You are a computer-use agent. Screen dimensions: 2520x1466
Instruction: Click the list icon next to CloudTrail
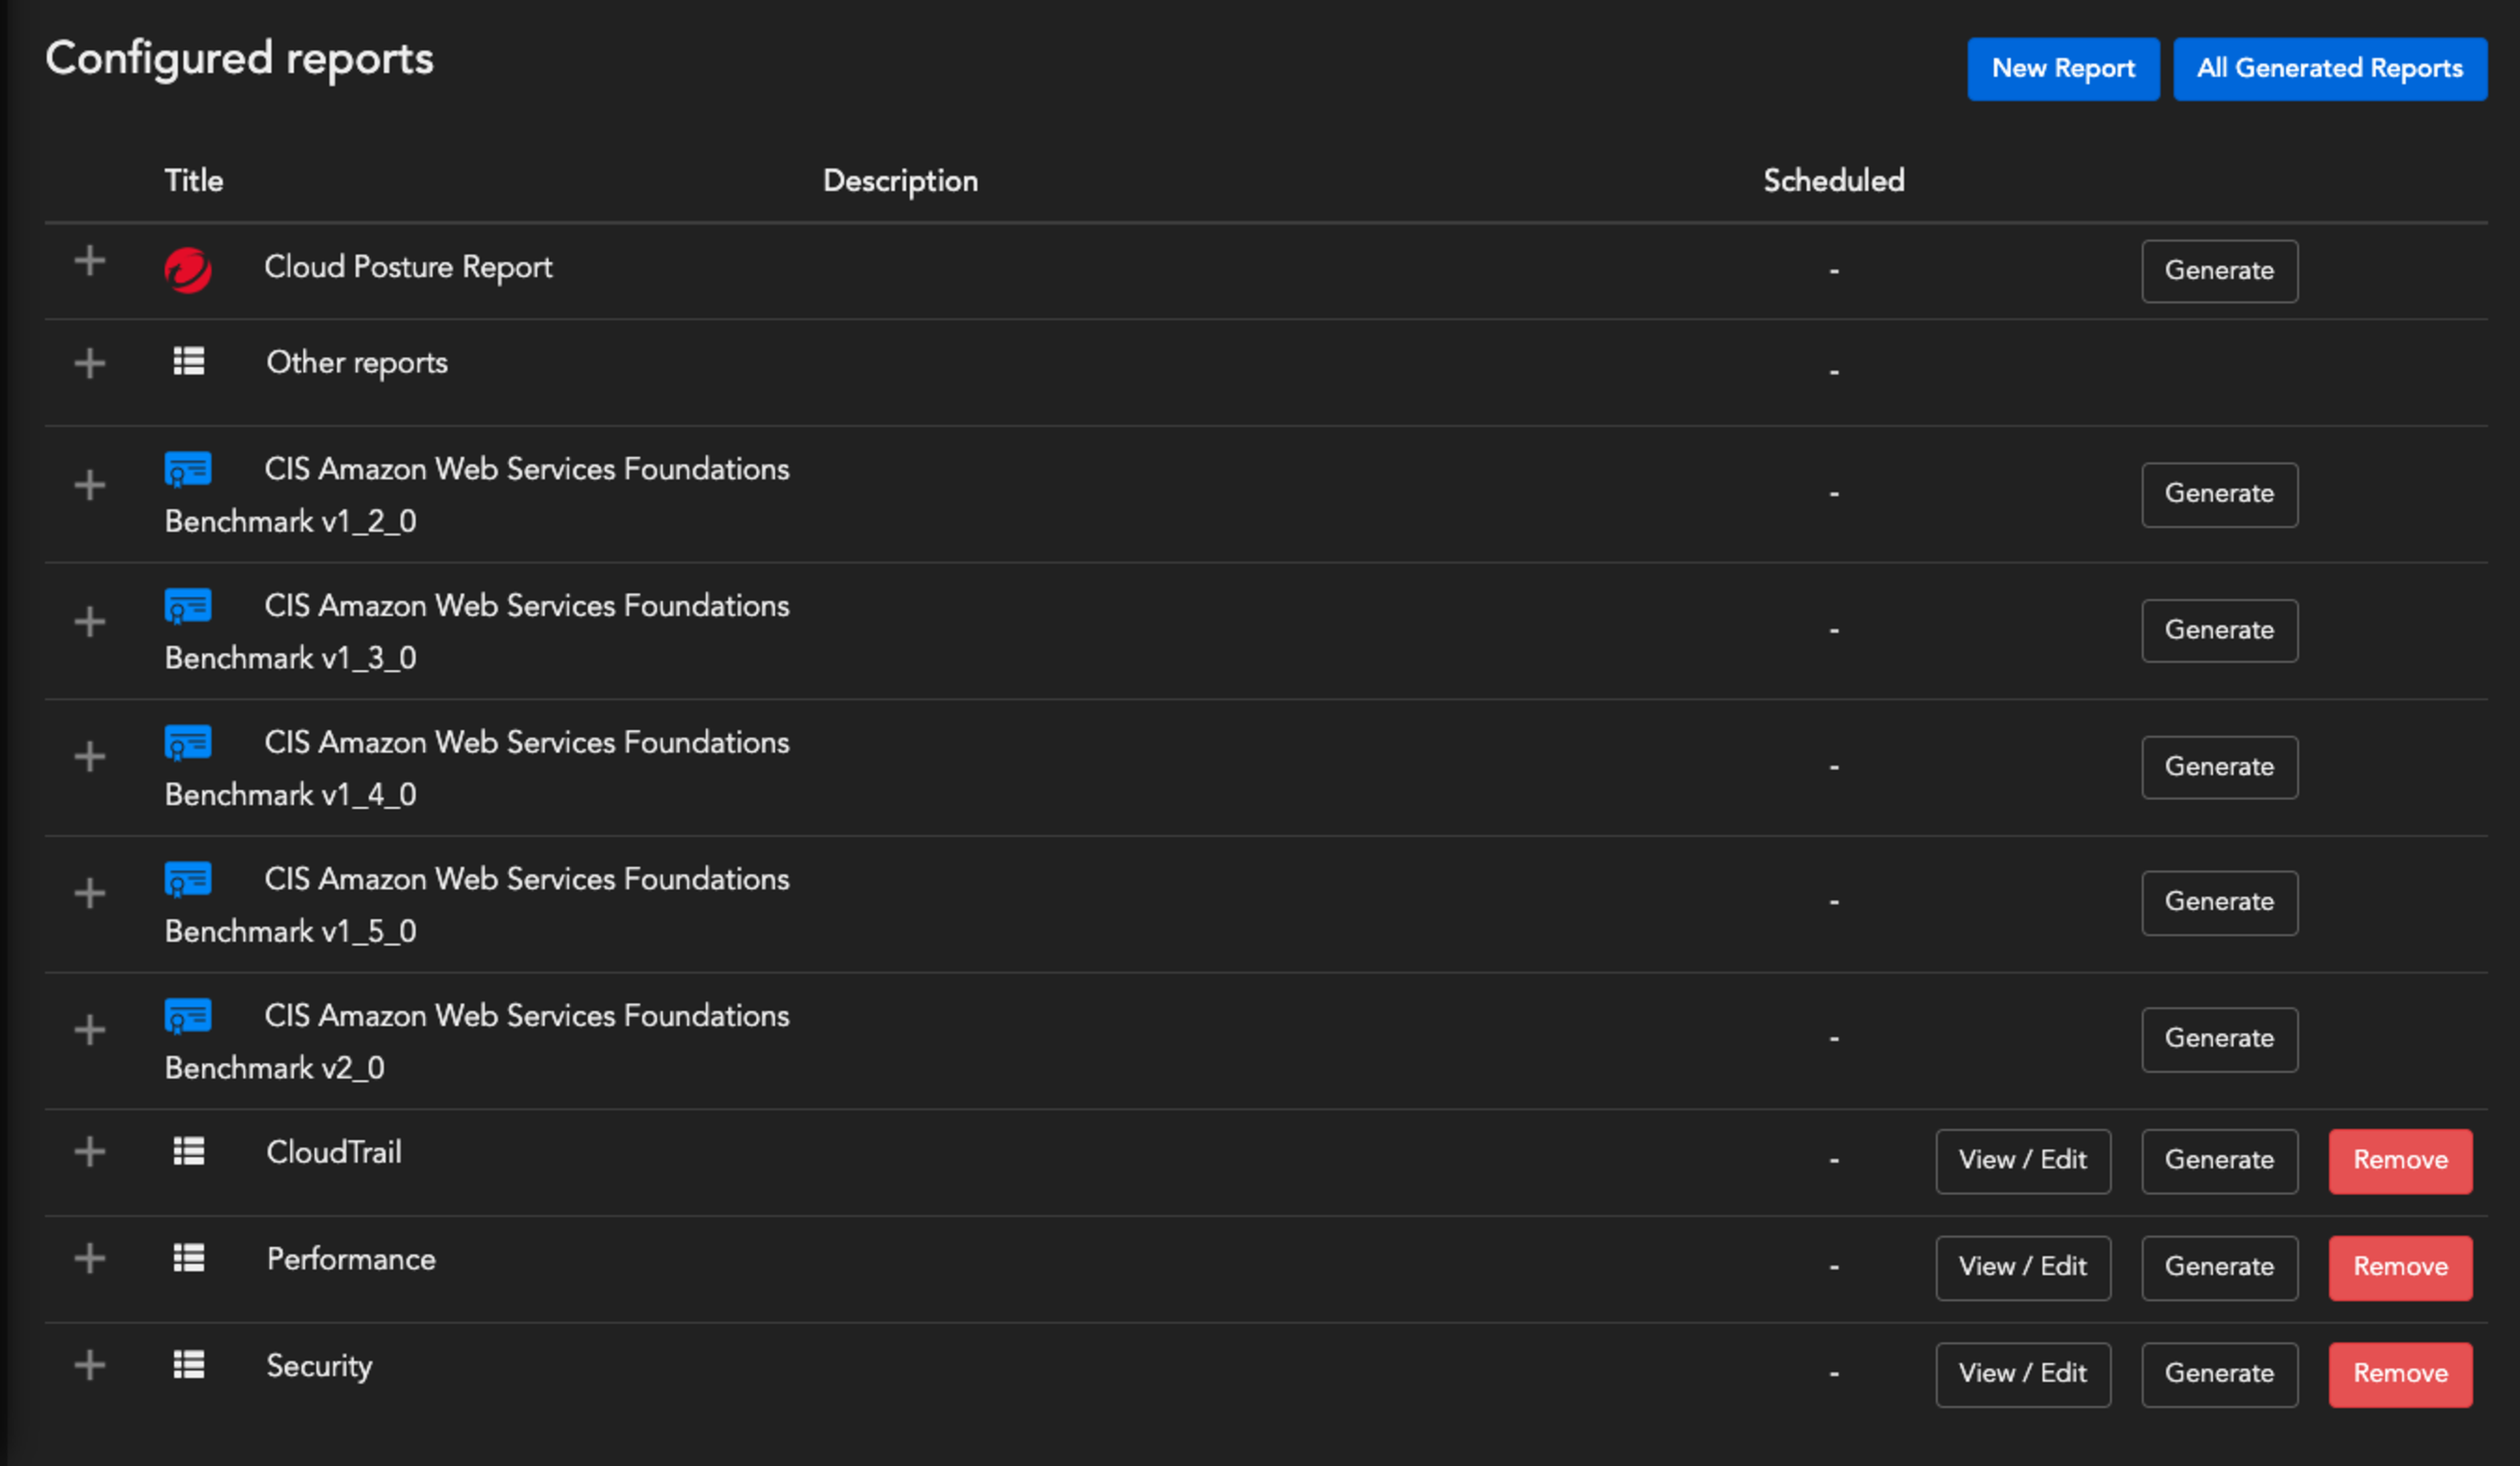[x=188, y=1151]
